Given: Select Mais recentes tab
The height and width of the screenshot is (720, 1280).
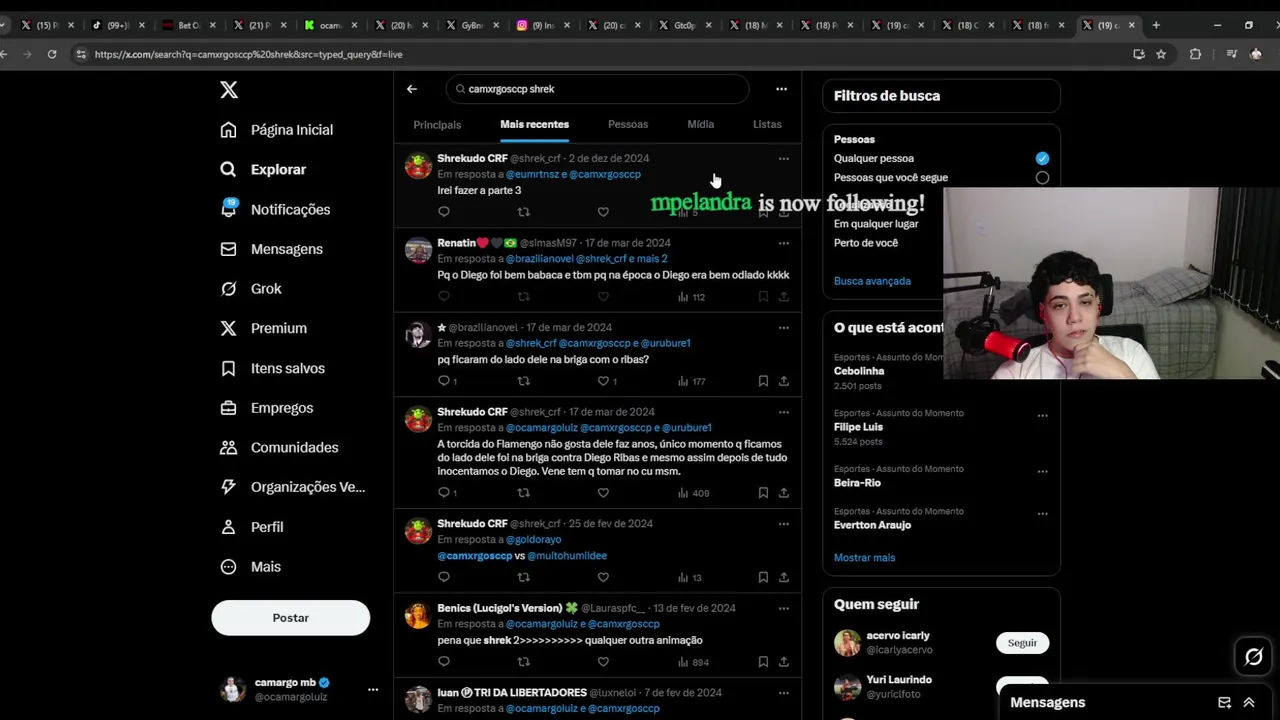Looking at the screenshot, I should [534, 125].
